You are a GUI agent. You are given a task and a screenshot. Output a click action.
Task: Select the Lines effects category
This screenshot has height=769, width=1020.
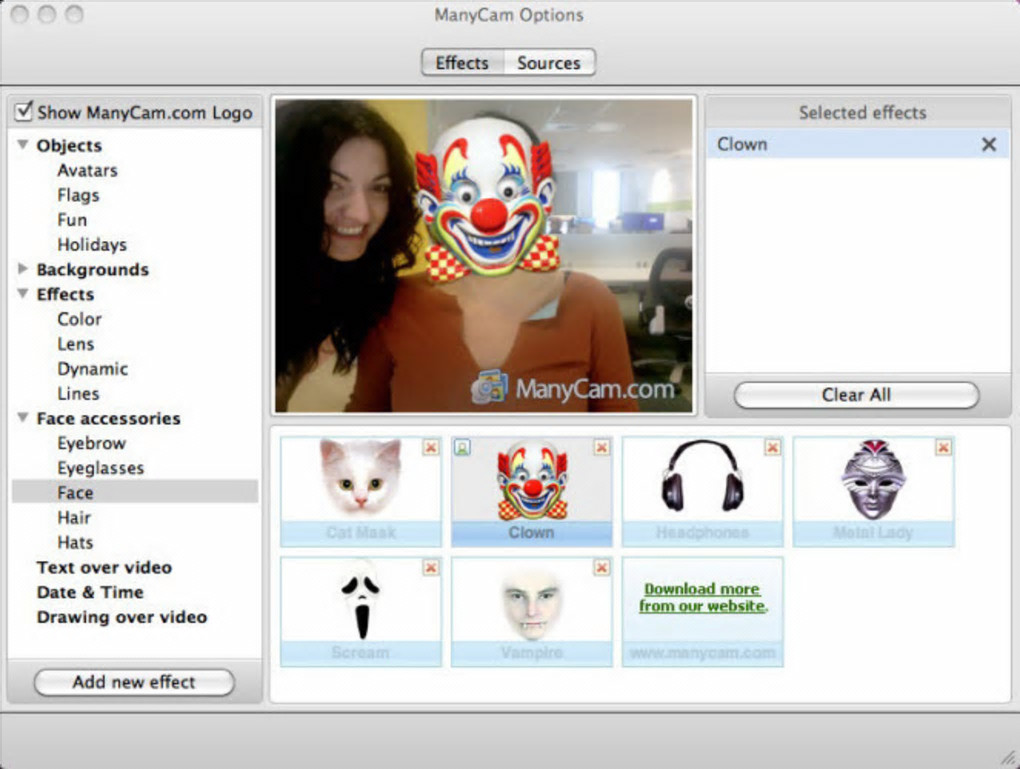coord(78,394)
